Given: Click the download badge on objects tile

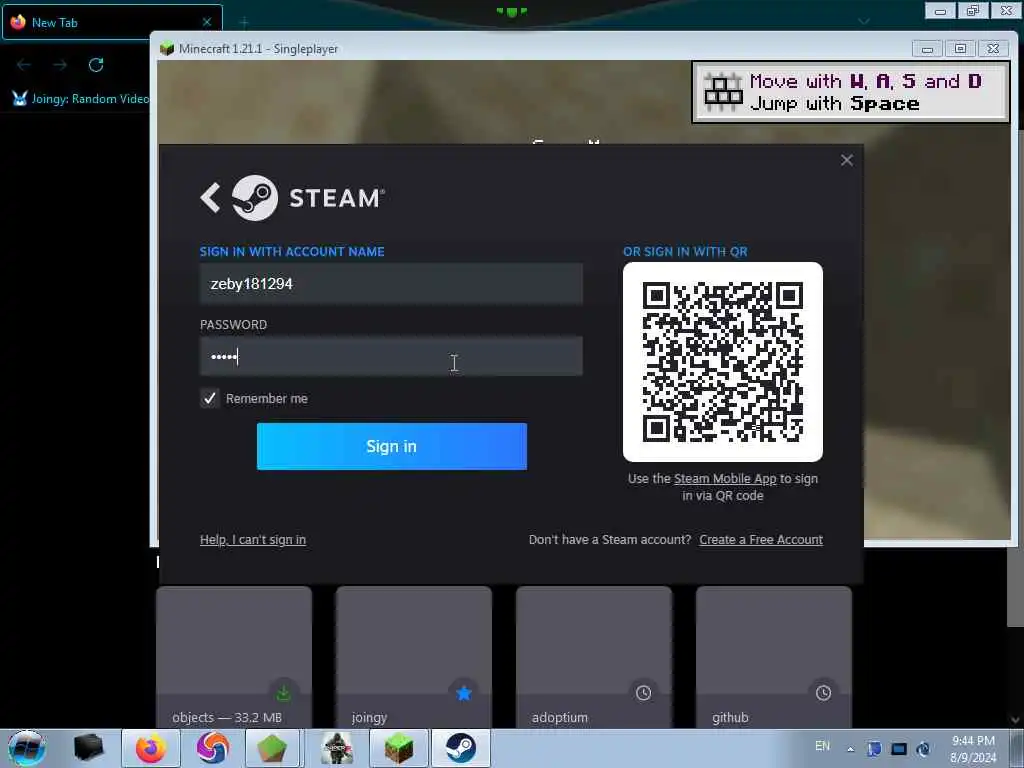Looking at the screenshot, I should (283, 693).
